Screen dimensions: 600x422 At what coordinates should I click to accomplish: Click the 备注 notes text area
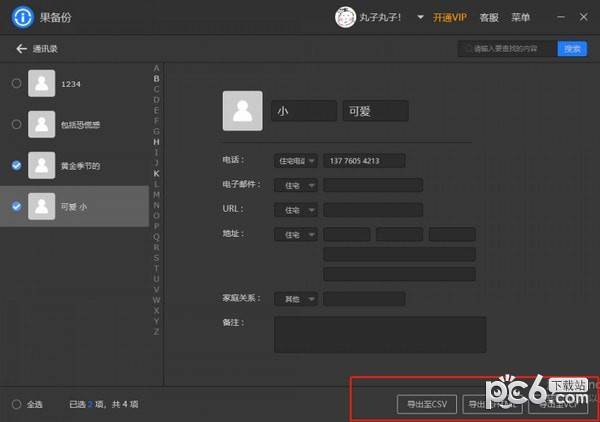pos(380,334)
